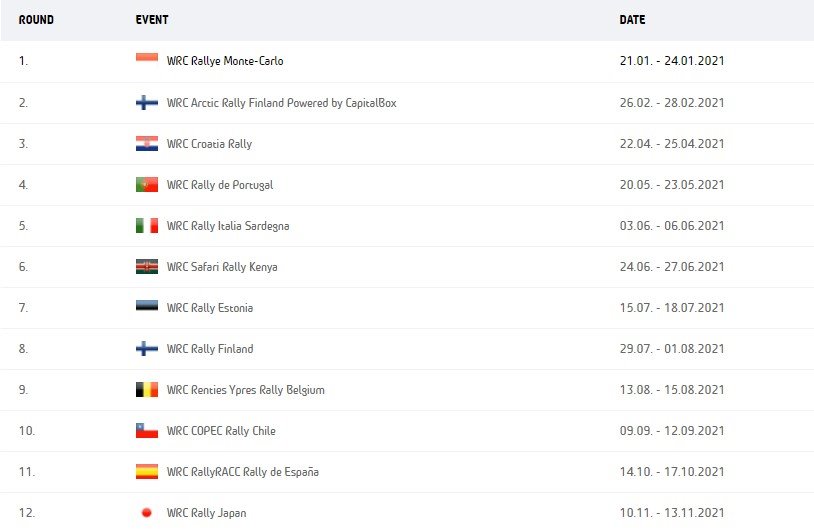Screen dimensions: 814x531
Task: Click the Estonia flag icon
Action: coord(147,307)
